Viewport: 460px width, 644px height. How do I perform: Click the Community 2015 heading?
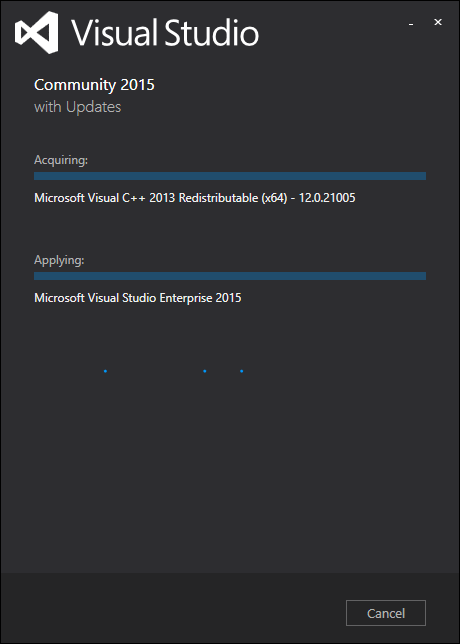point(94,85)
